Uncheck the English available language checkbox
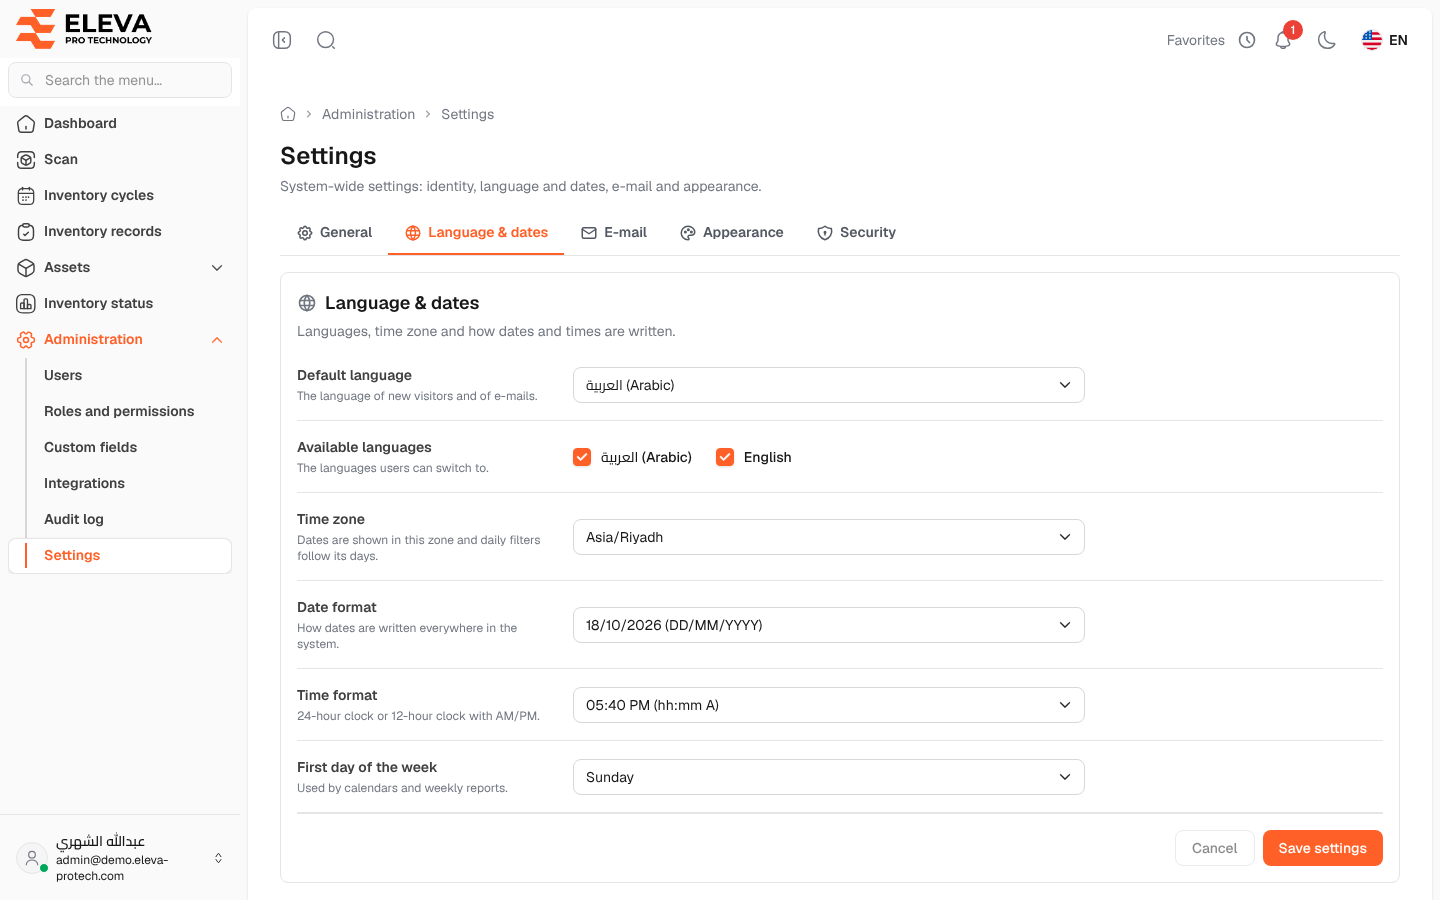Screen dimensions: 1440x900 pos(725,457)
